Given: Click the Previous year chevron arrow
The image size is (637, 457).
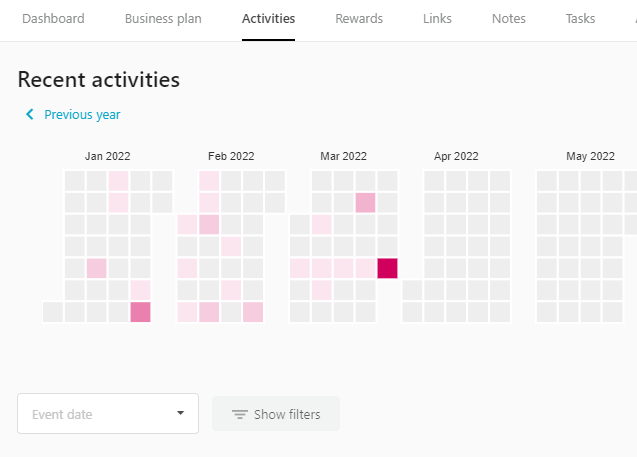Looking at the screenshot, I should tap(30, 115).
